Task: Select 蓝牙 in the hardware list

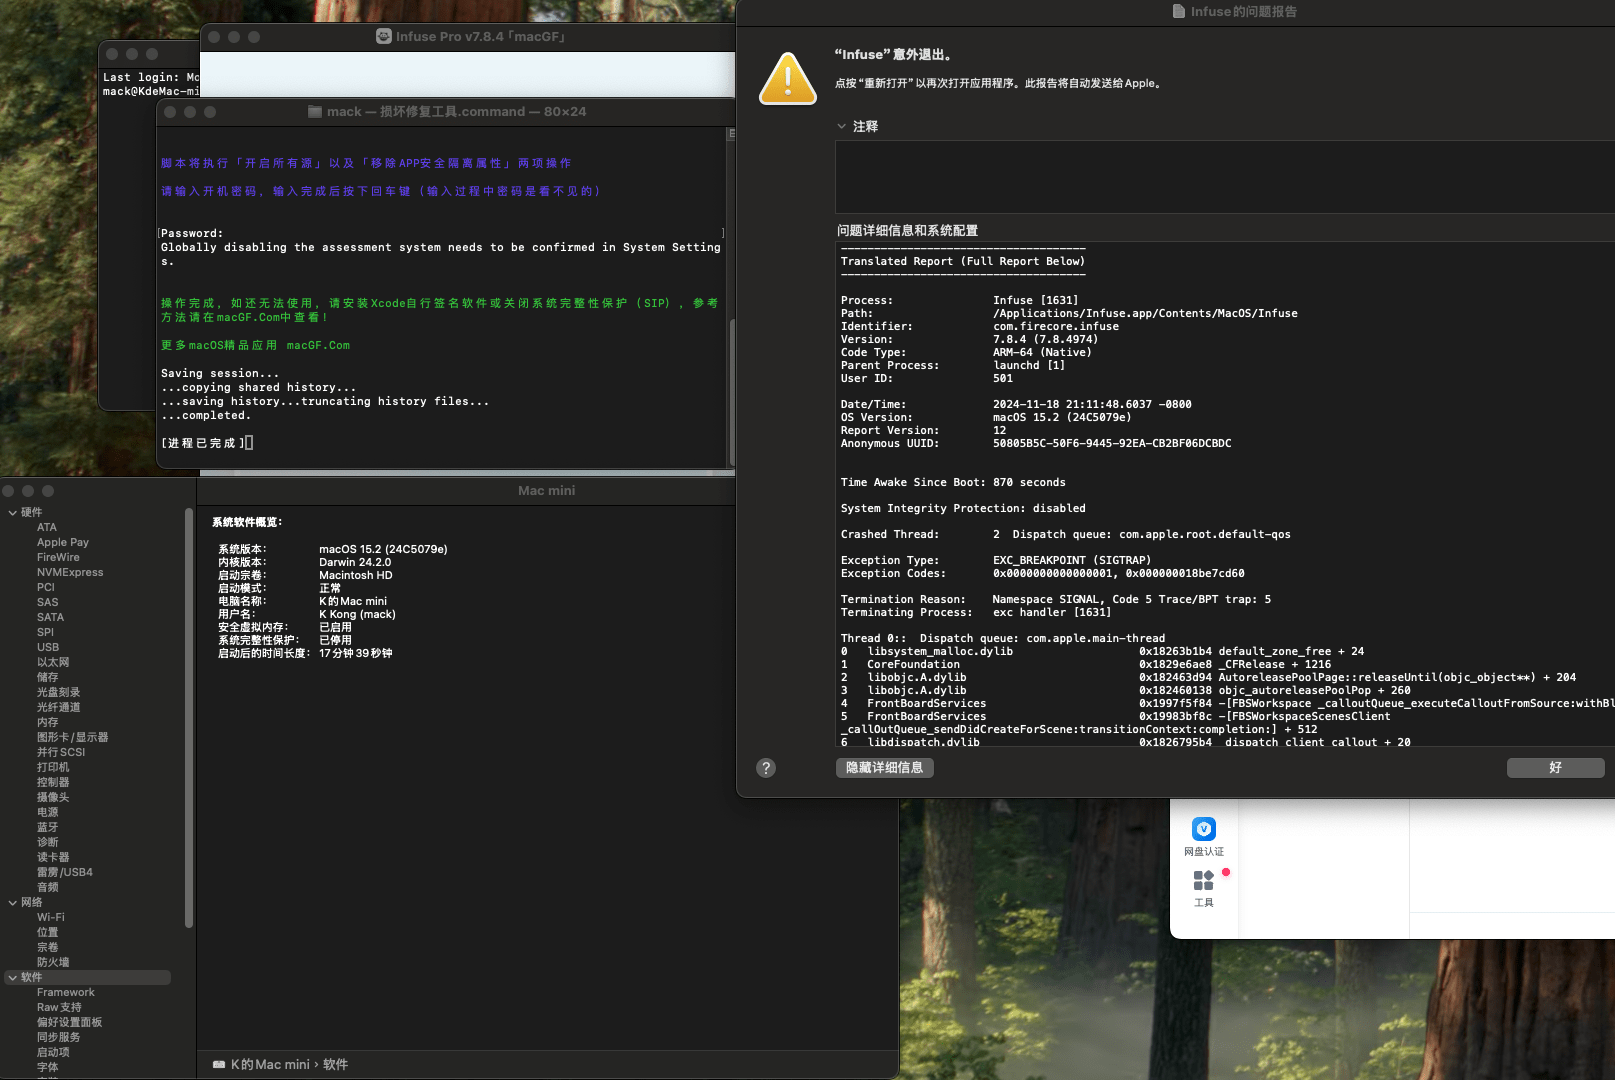Action: tap(48, 828)
